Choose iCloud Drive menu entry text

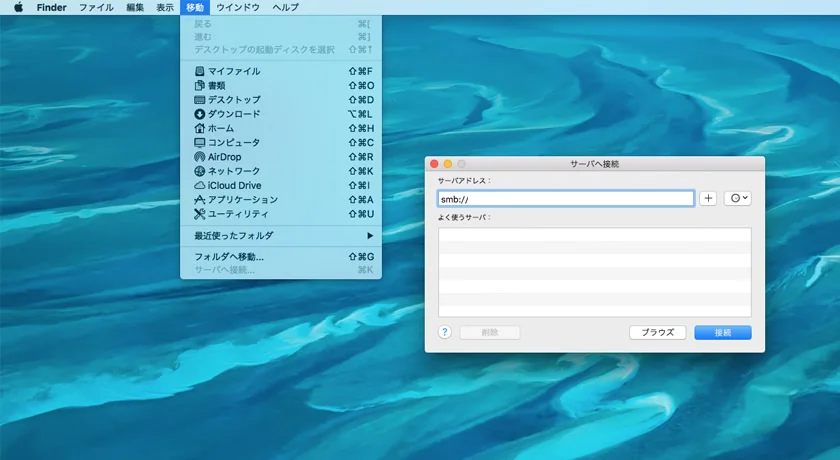pyautogui.click(x=235, y=185)
